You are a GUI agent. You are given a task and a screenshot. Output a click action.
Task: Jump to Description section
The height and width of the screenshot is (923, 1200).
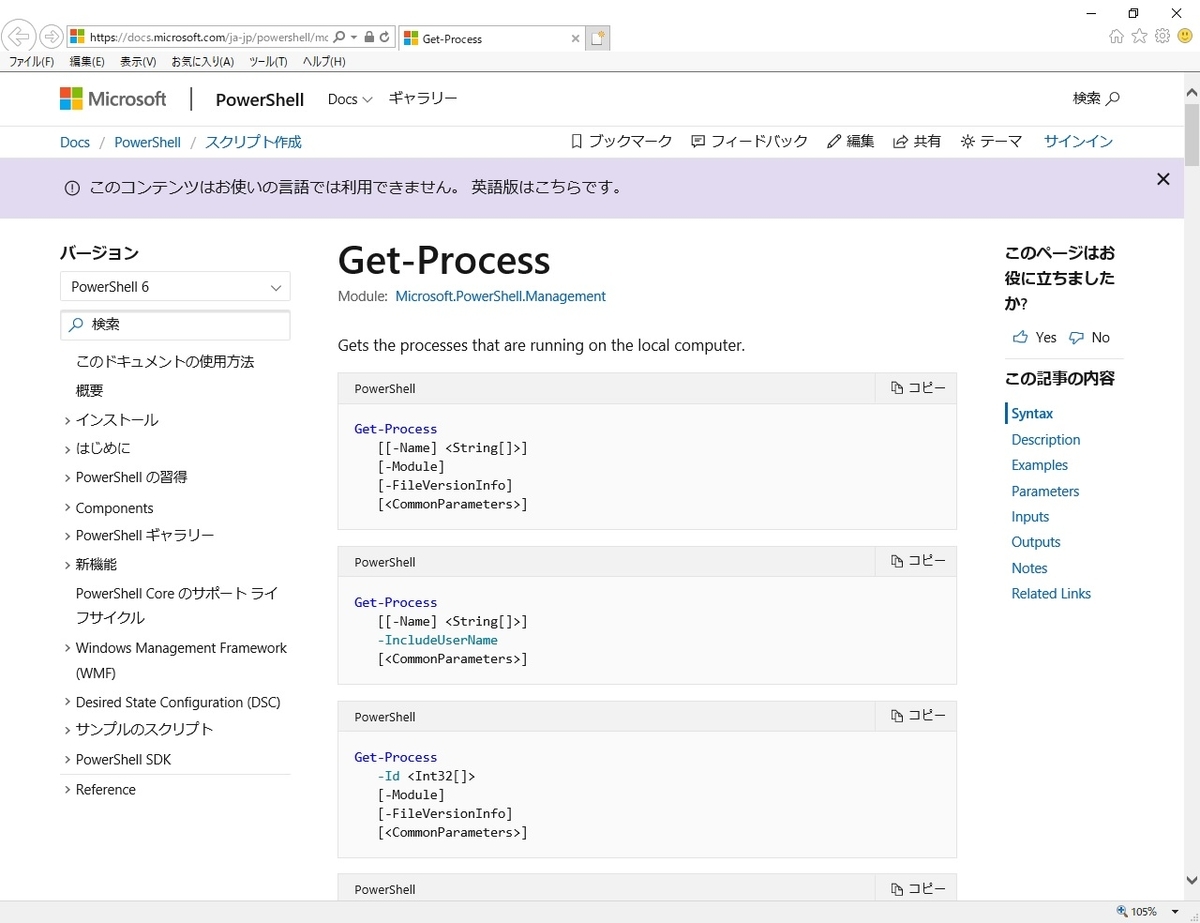click(x=1046, y=440)
